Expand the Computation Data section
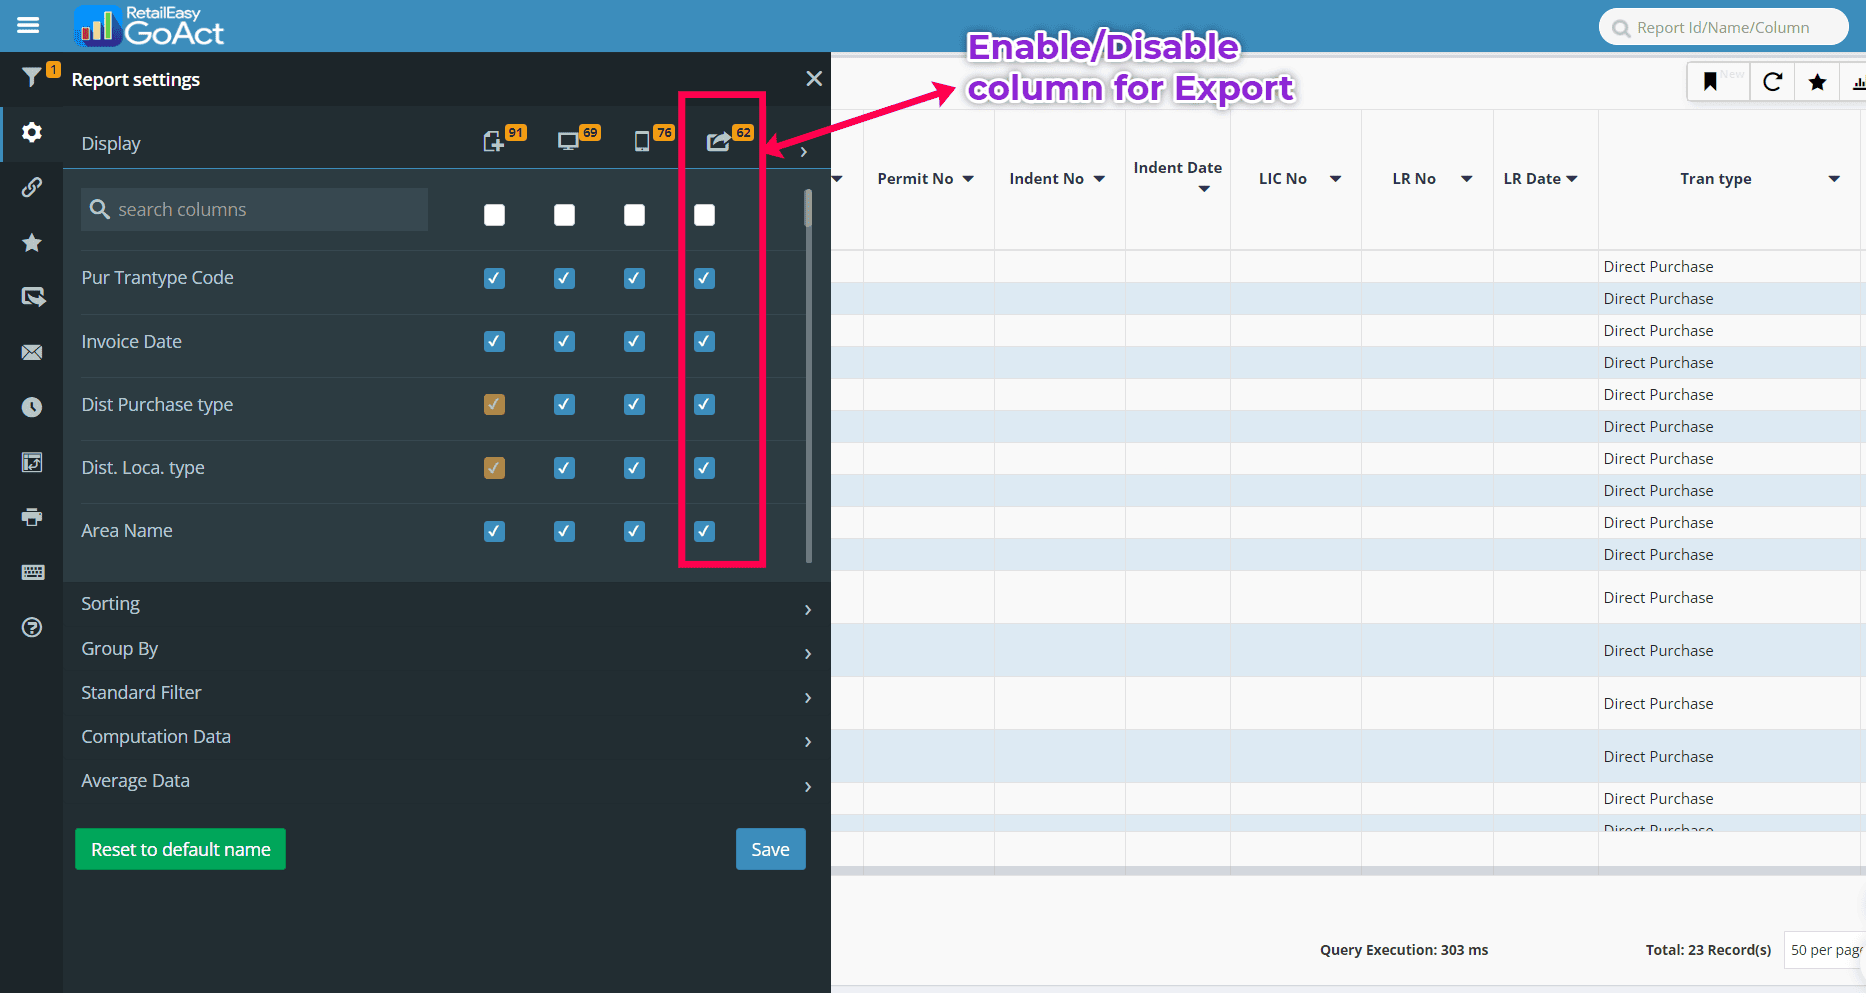 446,737
